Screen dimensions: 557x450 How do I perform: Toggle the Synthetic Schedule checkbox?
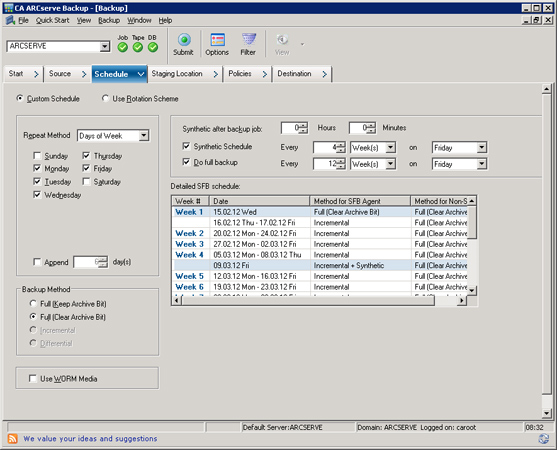[x=186, y=146]
